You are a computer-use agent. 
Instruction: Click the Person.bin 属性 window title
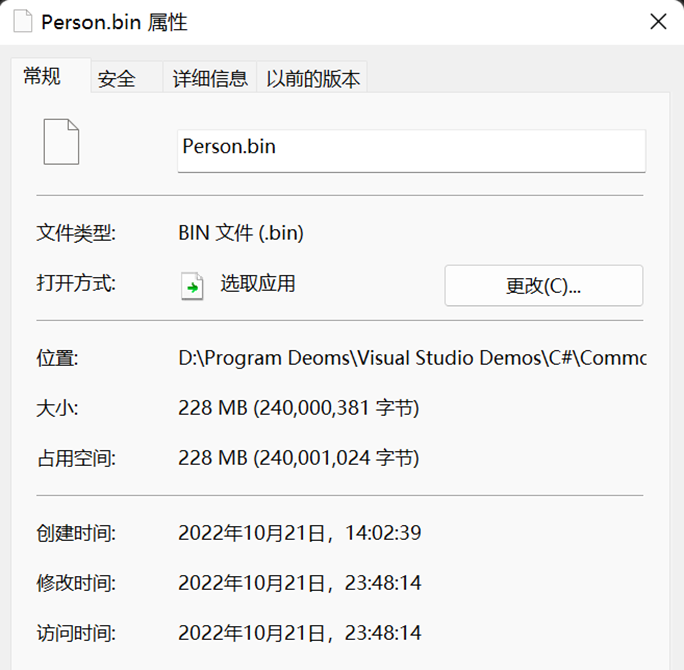tap(114, 22)
